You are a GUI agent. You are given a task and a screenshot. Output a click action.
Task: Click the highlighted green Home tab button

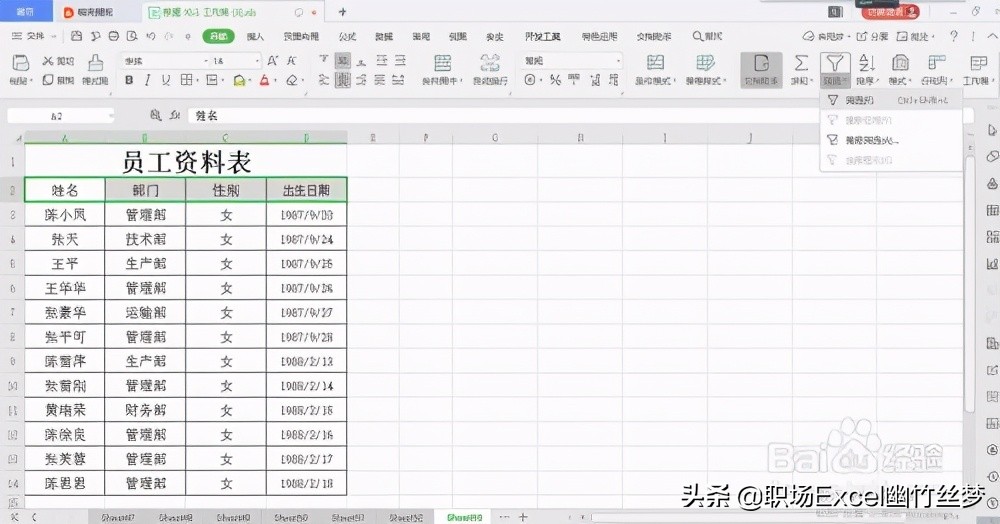click(217, 36)
